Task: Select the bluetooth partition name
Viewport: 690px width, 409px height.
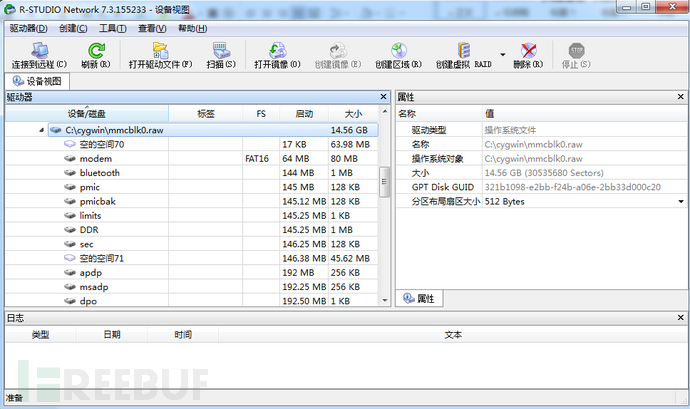Action: pos(99,173)
